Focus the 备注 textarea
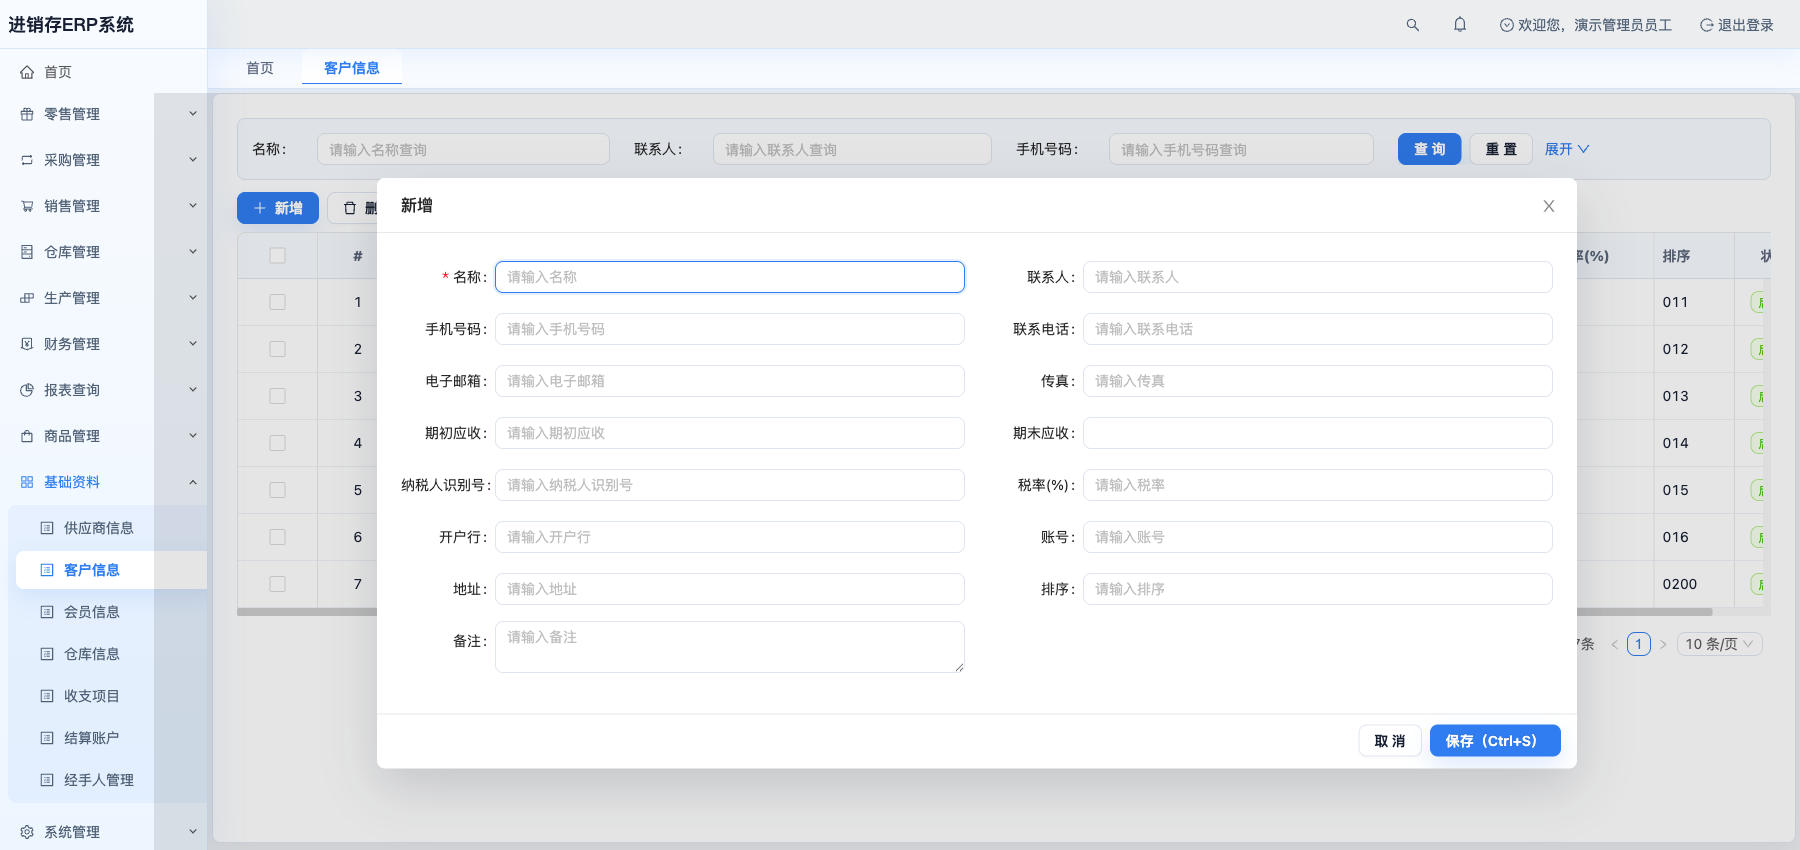This screenshot has height=850, width=1800. 730,647
